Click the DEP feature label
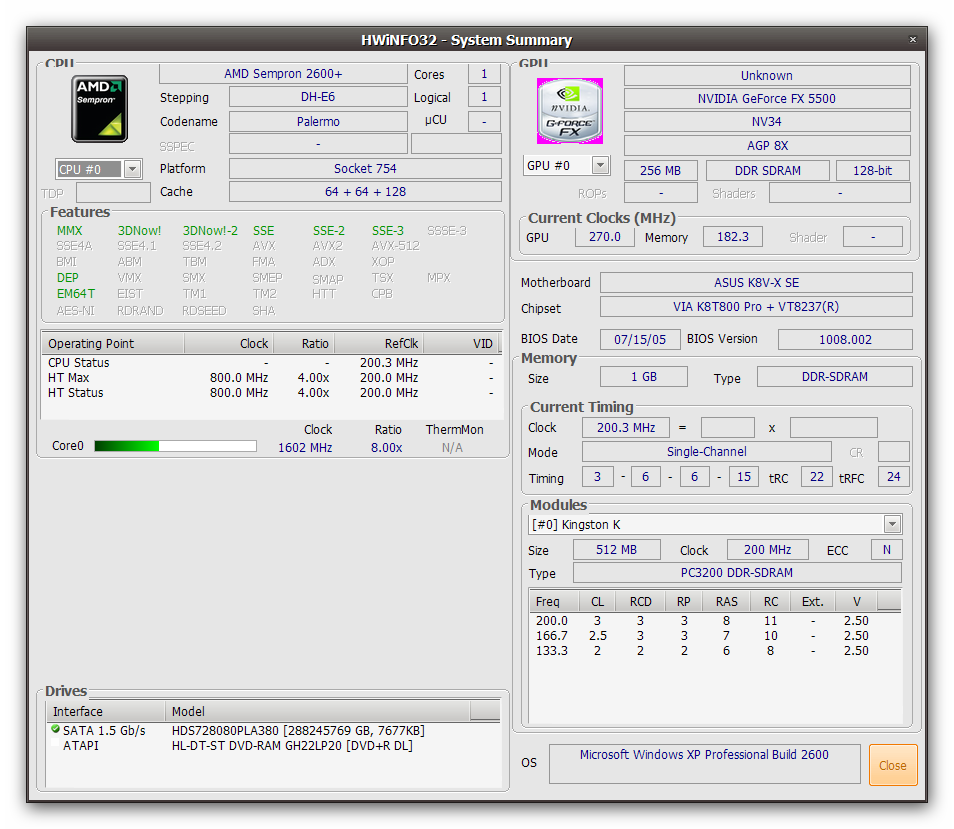Screen dimensions: 954x829 click(68, 278)
